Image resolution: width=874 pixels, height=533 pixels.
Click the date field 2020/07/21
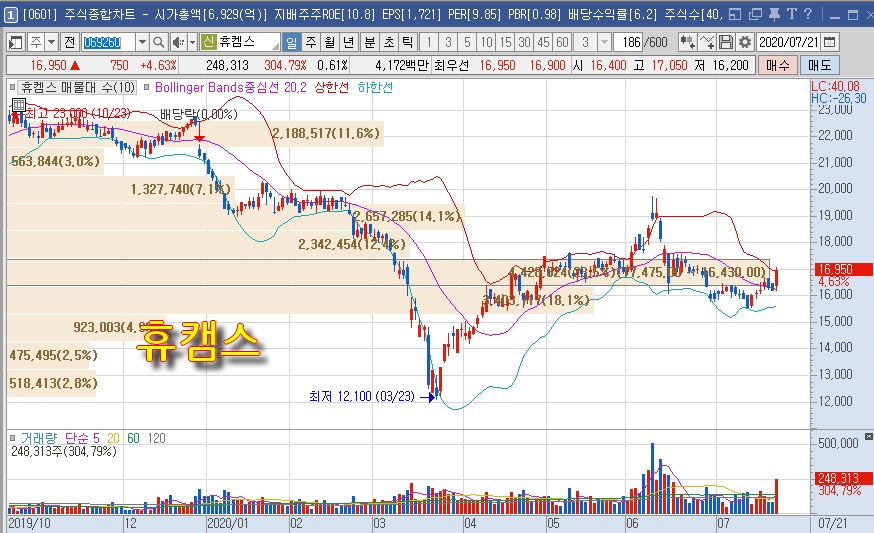(788, 42)
